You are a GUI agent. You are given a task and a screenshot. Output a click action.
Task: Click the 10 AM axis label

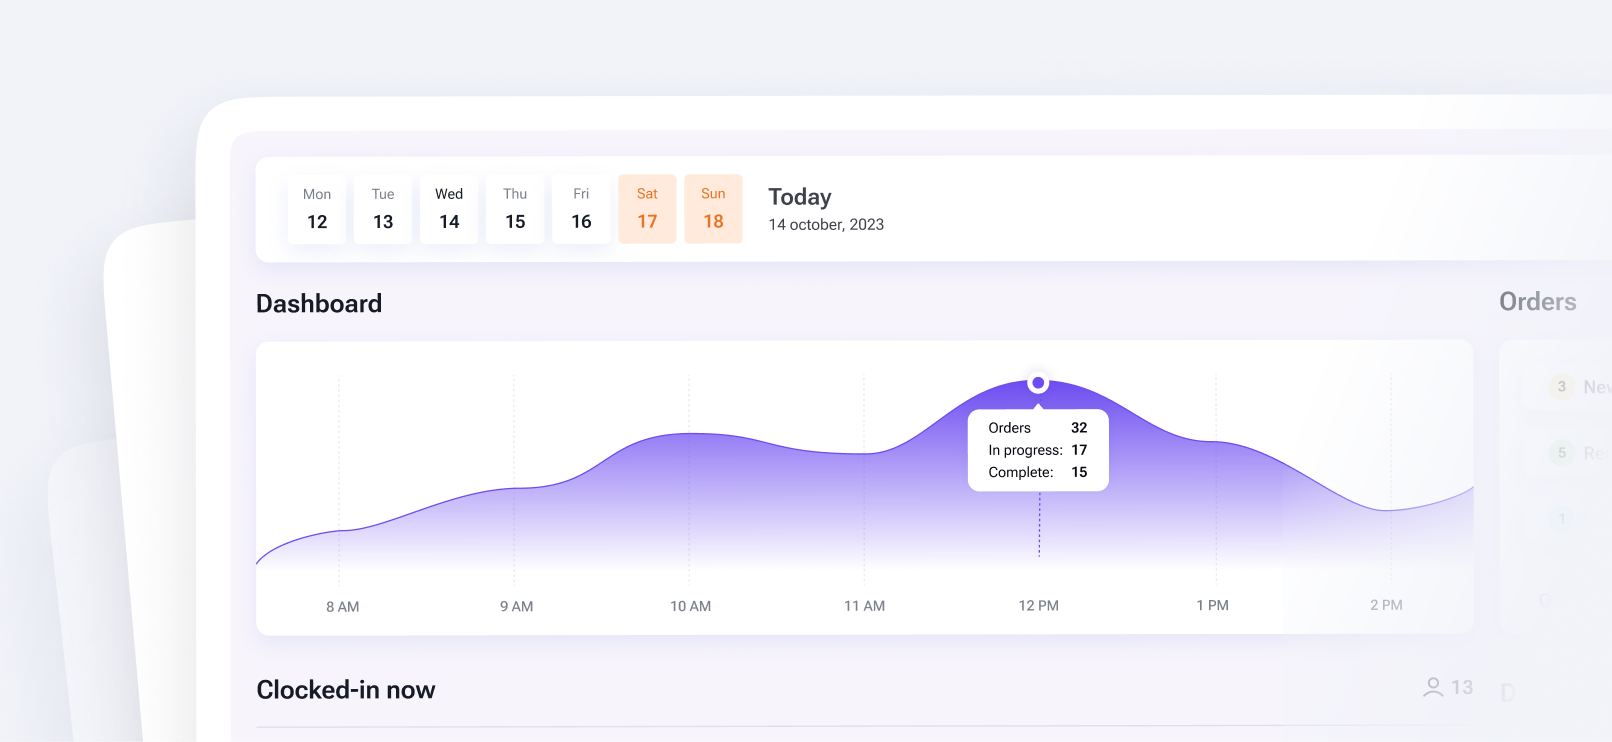tap(690, 606)
